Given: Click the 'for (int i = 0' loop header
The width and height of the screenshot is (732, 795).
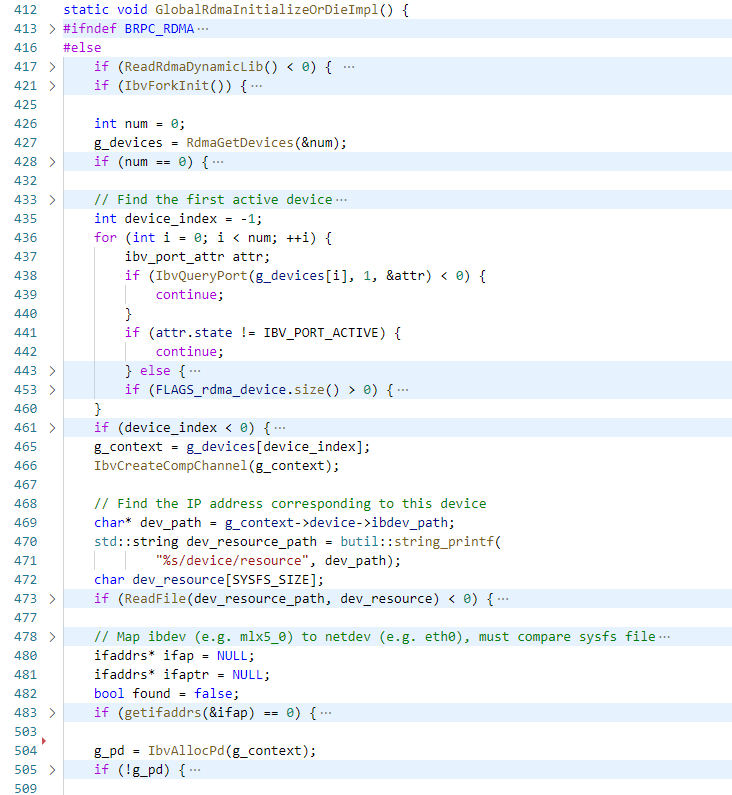Looking at the screenshot, I should tap(213, 238).
